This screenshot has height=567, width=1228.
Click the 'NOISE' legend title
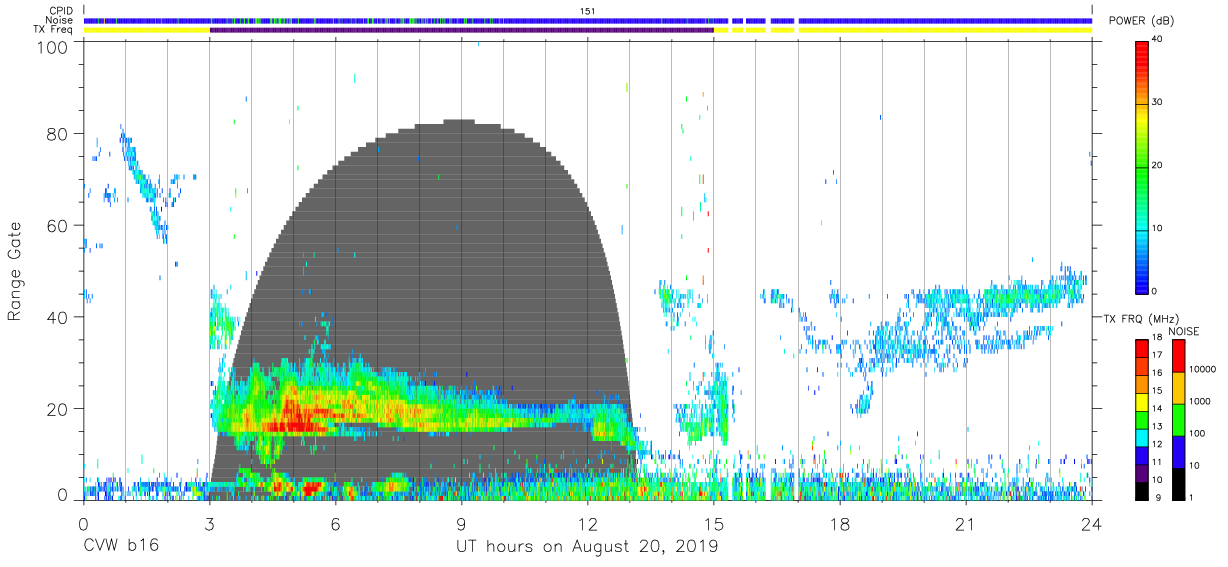1183,331
